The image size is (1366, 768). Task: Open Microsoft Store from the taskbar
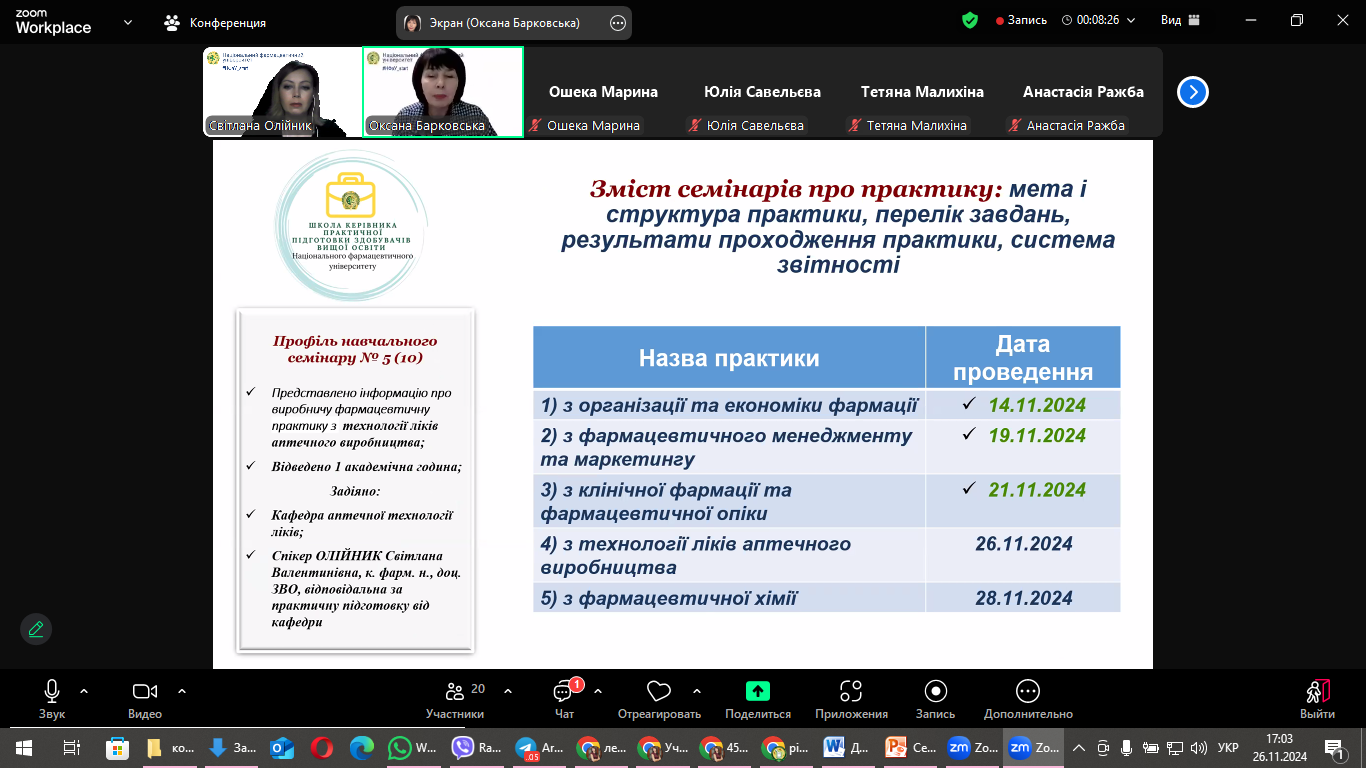(117, 747)
